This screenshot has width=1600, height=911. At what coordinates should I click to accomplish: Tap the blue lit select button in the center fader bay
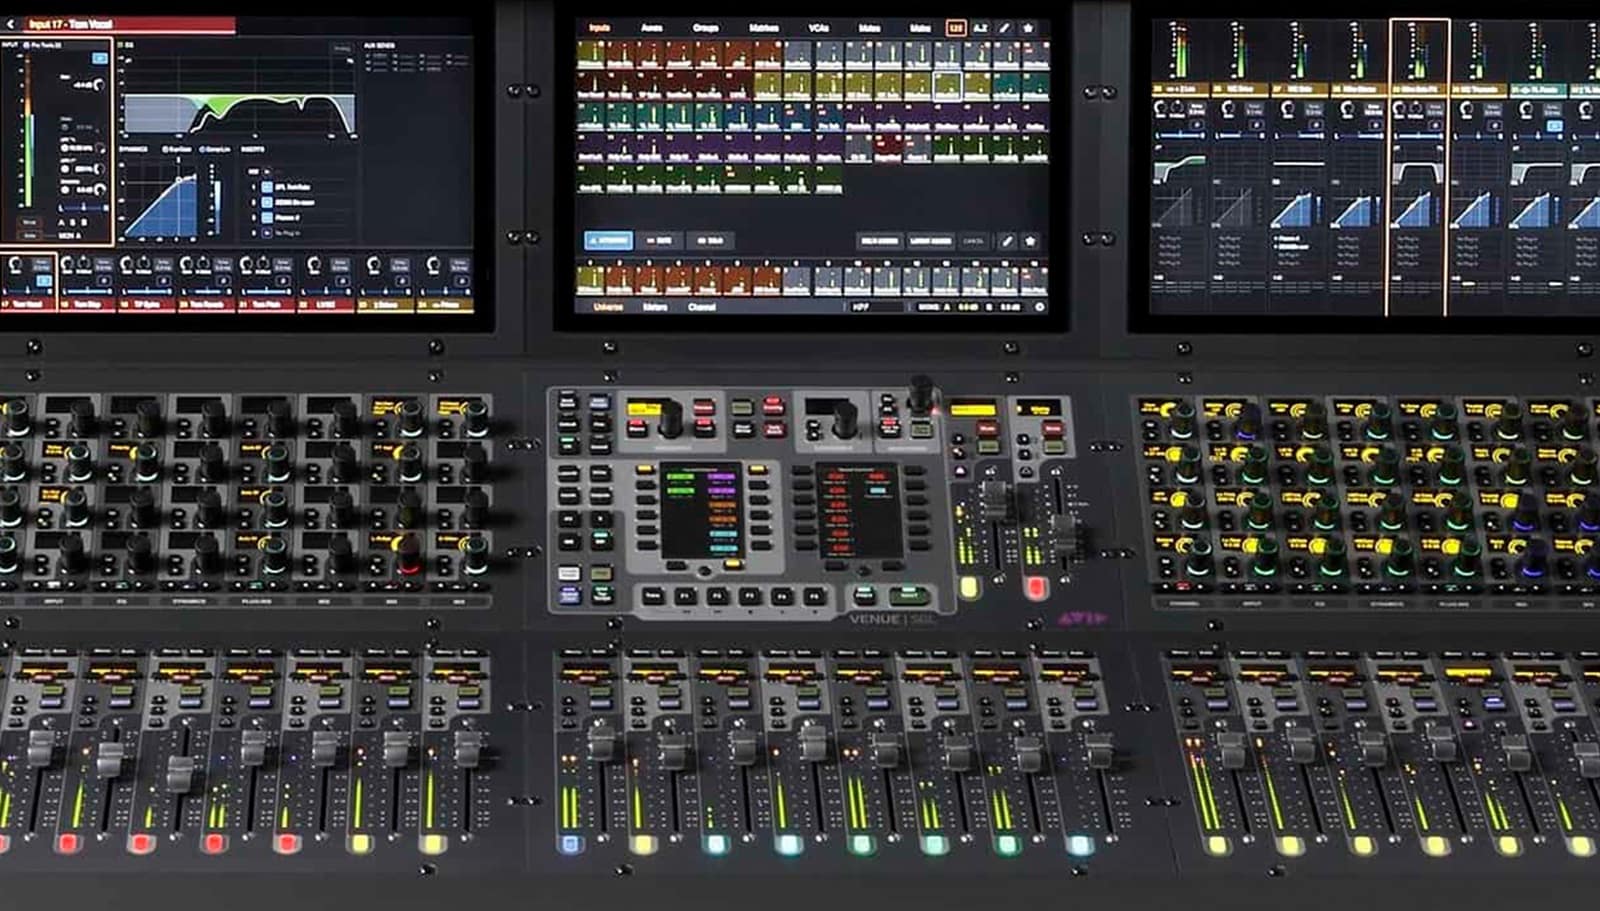[571, 845]
